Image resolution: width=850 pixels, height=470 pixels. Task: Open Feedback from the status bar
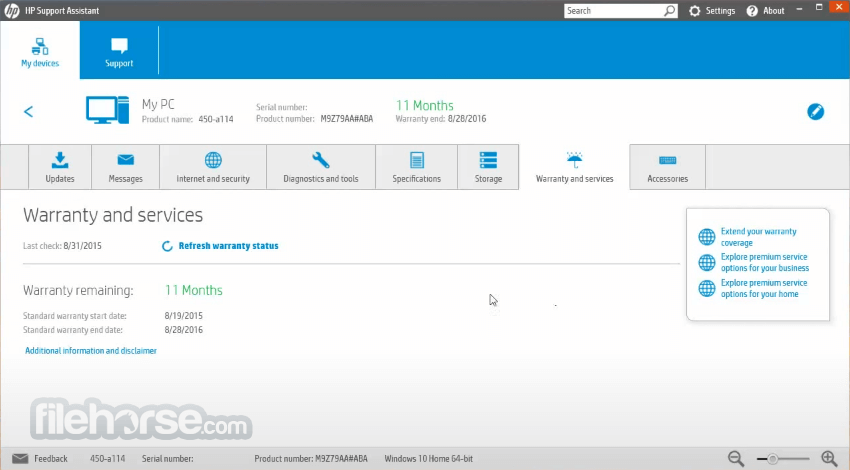click(50, 459)
